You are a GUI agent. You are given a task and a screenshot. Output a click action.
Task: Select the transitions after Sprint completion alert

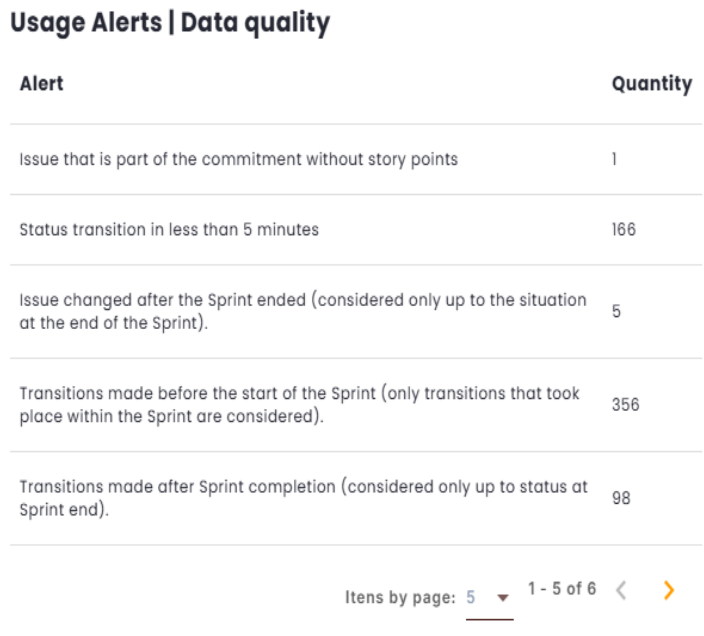(302, 497)
